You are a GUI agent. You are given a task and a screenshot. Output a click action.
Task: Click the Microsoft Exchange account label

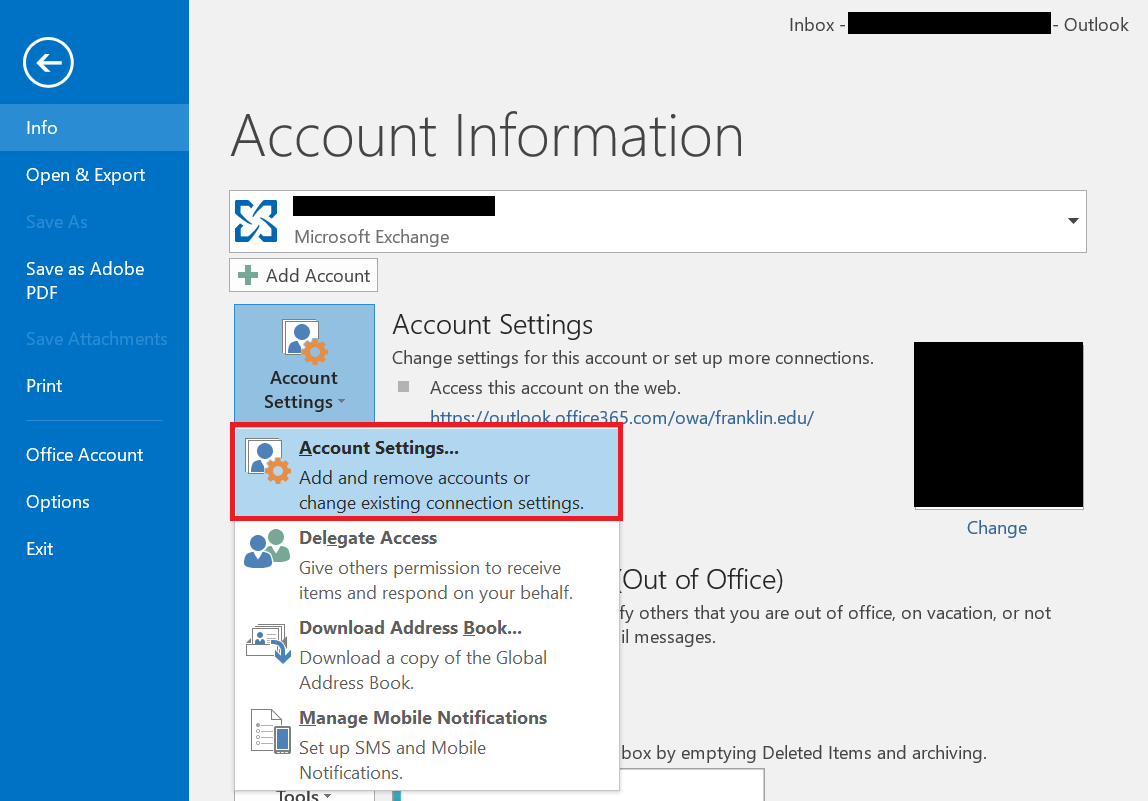(371, 237)
